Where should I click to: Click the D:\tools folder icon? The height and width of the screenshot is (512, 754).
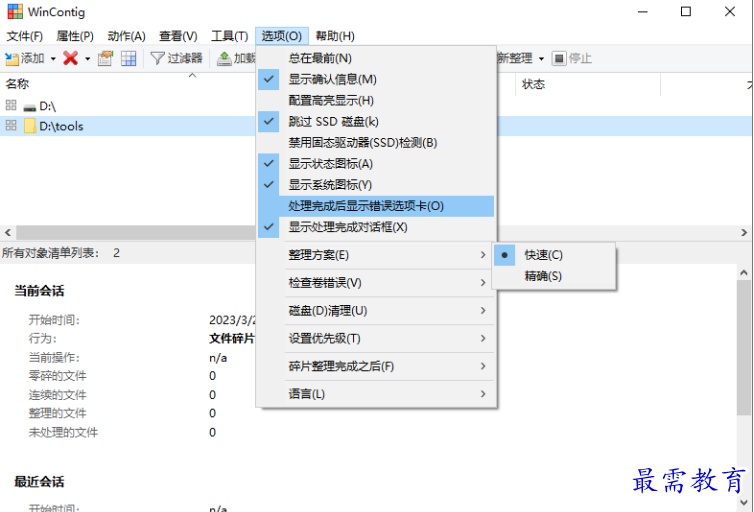pos(30,126)
